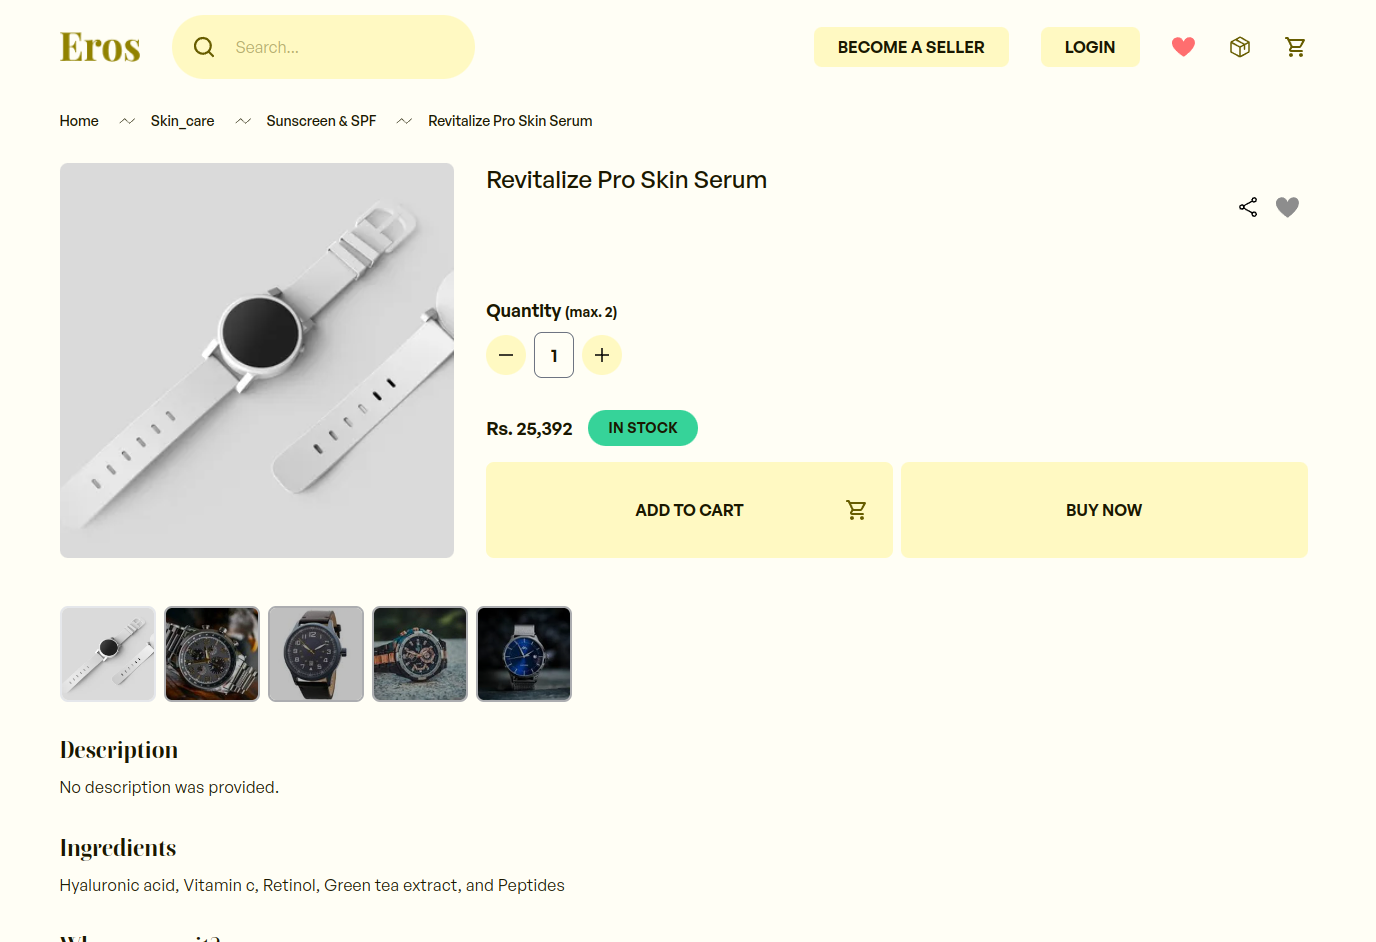Click the Login button
Viewport: 1376px width, 942px height.
tap(1090, 47)
